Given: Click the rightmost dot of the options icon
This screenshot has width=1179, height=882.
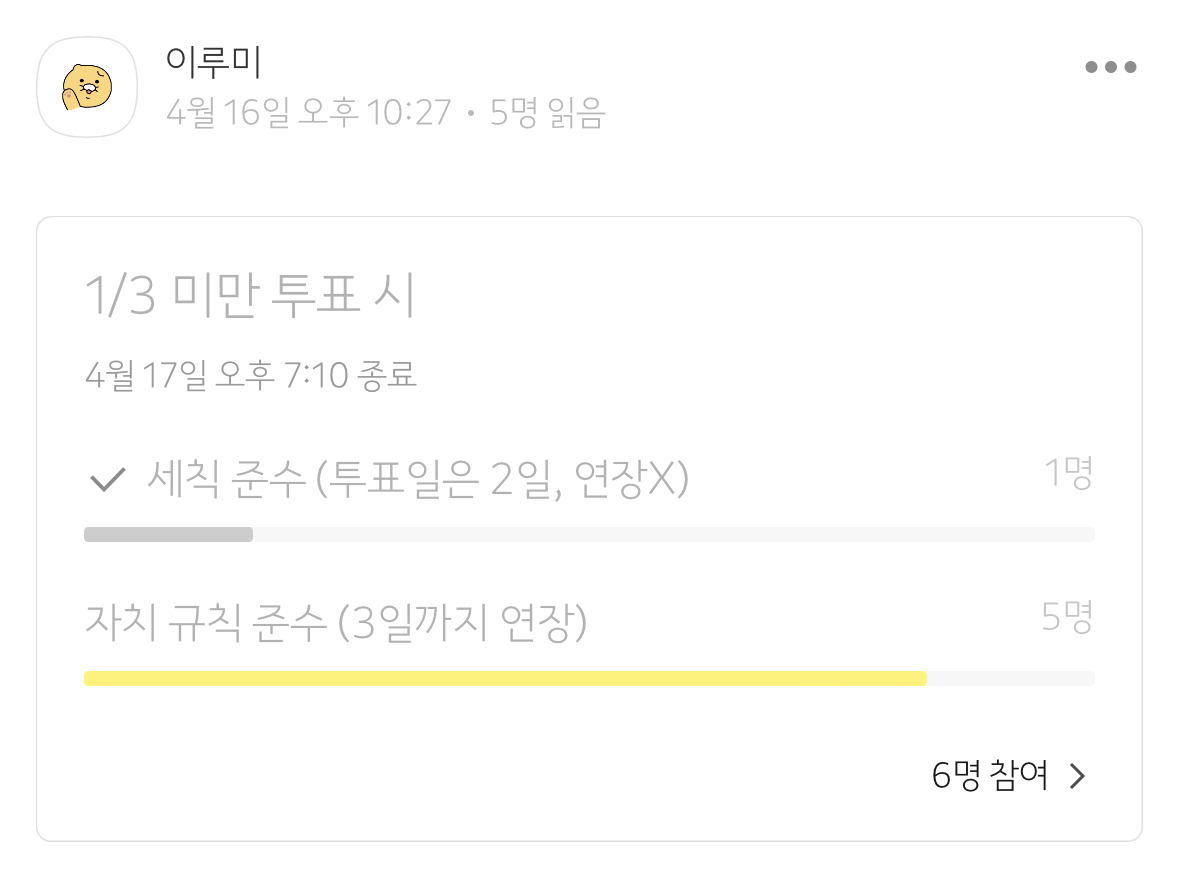Looking at the screenshot, I should 1131,67.
